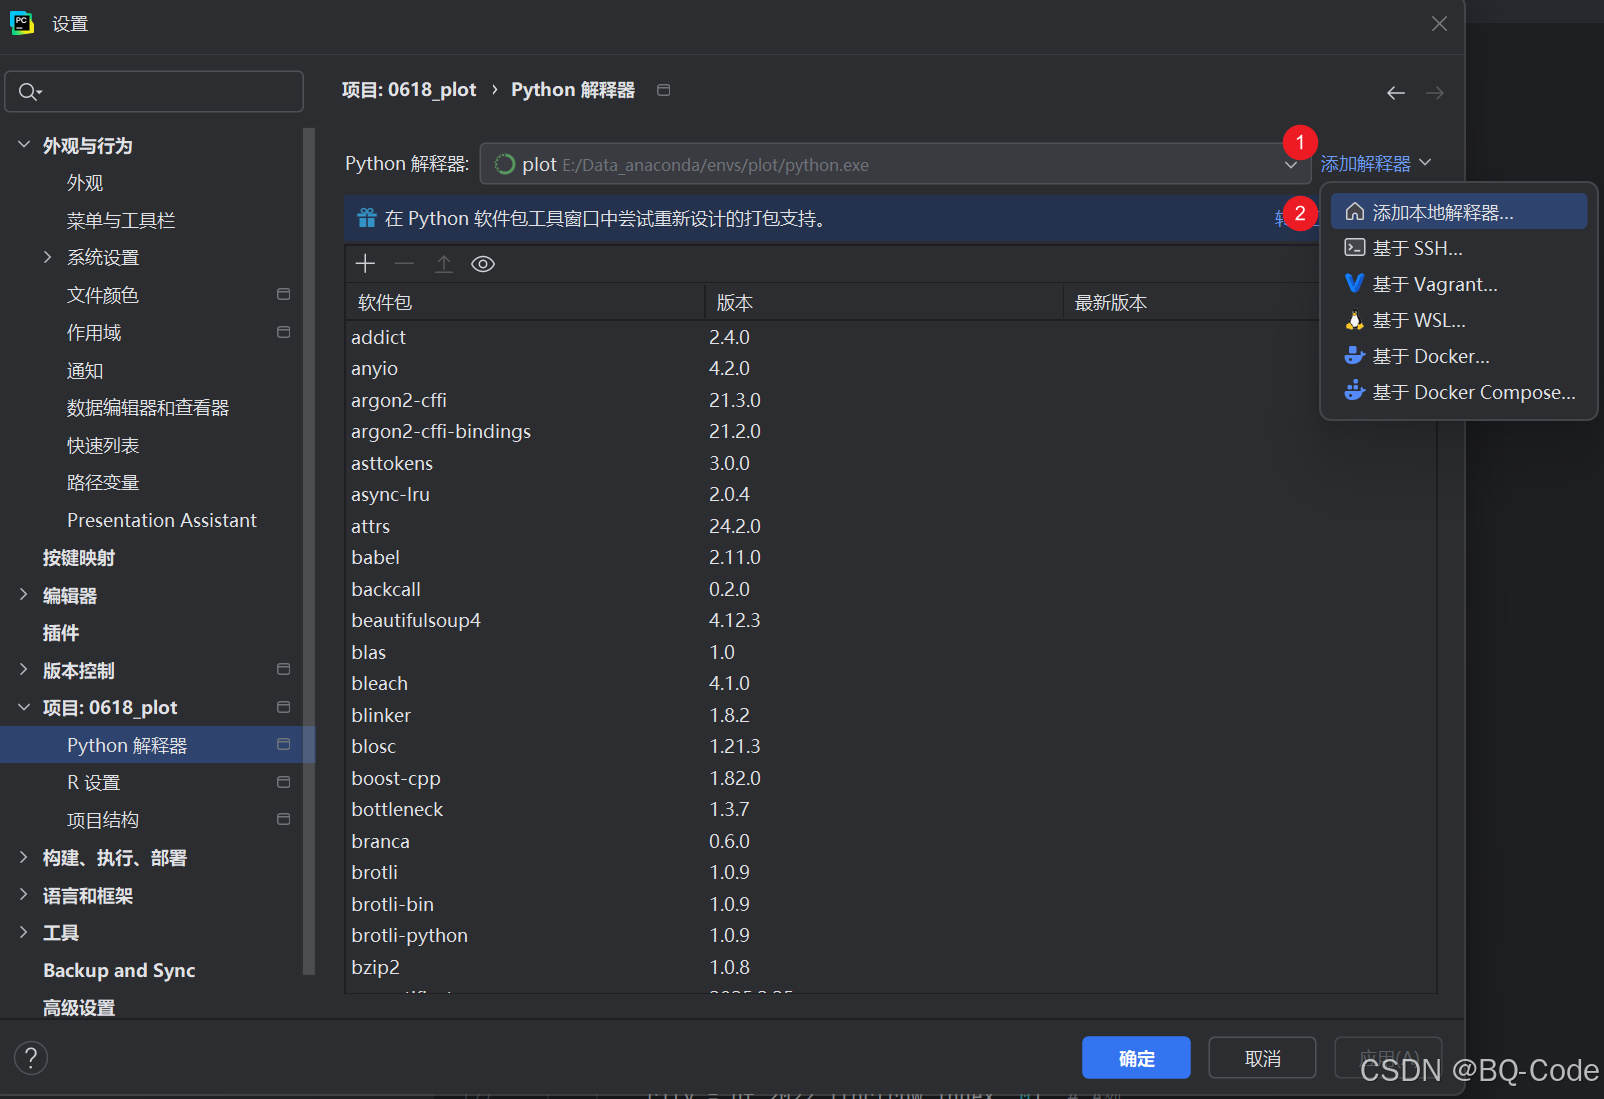
Task: Click the 取消 button to discard changes
Action: [x=1262, y=1057]
